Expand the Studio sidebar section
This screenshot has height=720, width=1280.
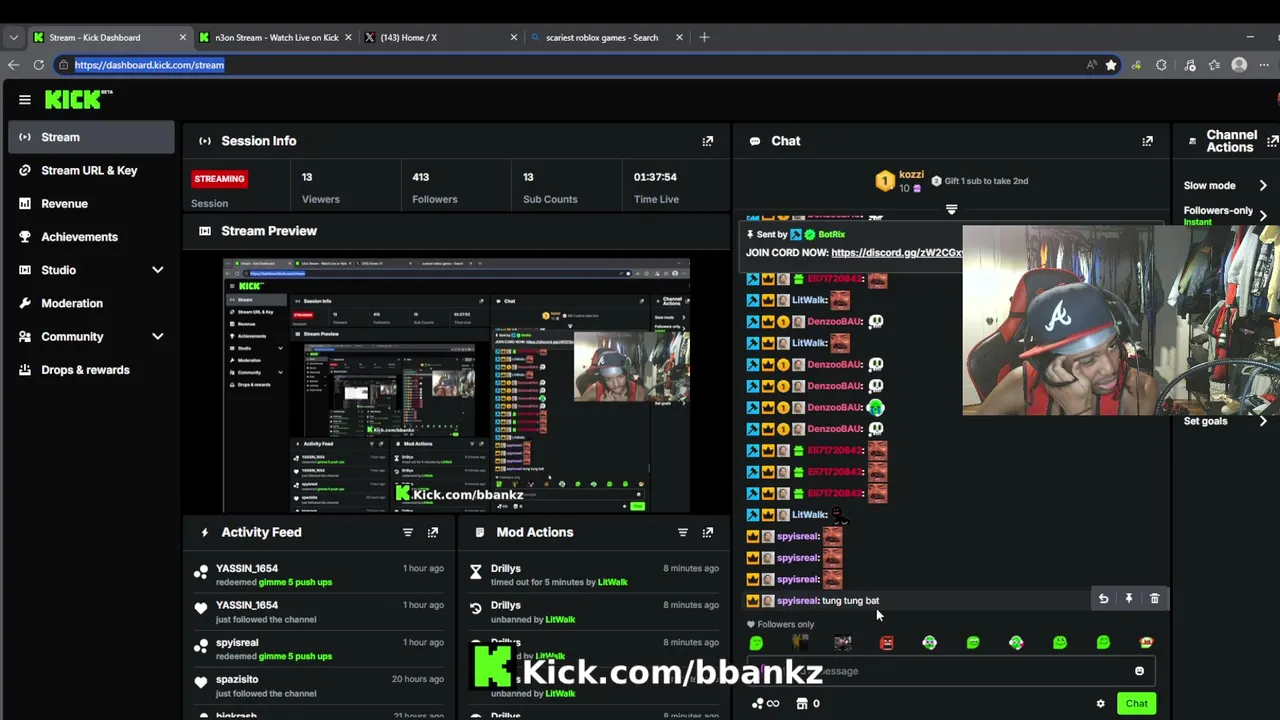coord(157,270)
